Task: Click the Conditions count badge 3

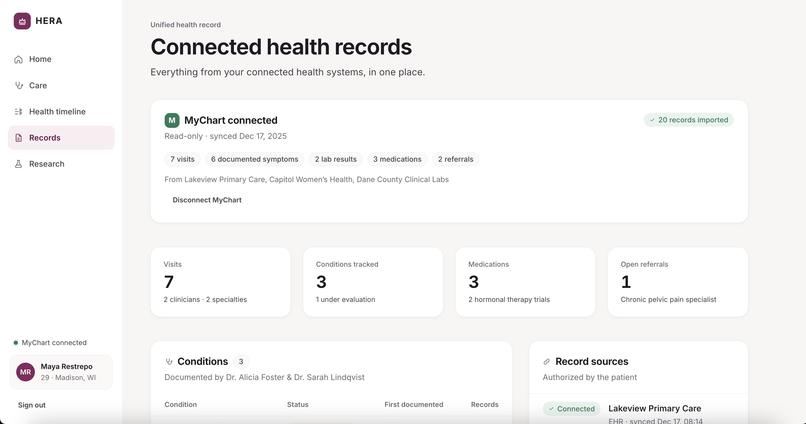Action: coord(241,362)
